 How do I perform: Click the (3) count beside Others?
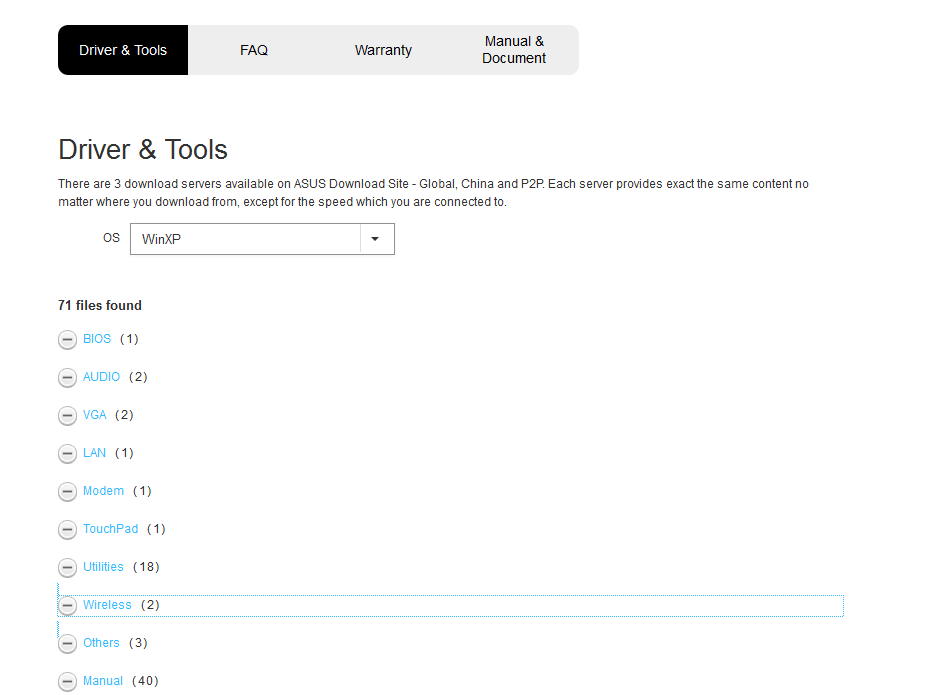pyautogui.click(x=138, y=643)
